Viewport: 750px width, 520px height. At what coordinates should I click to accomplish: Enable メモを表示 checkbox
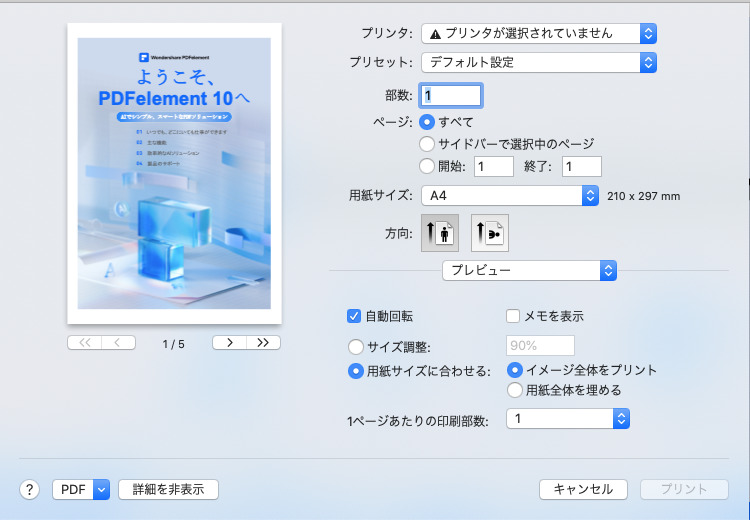[x=513, y=316]
